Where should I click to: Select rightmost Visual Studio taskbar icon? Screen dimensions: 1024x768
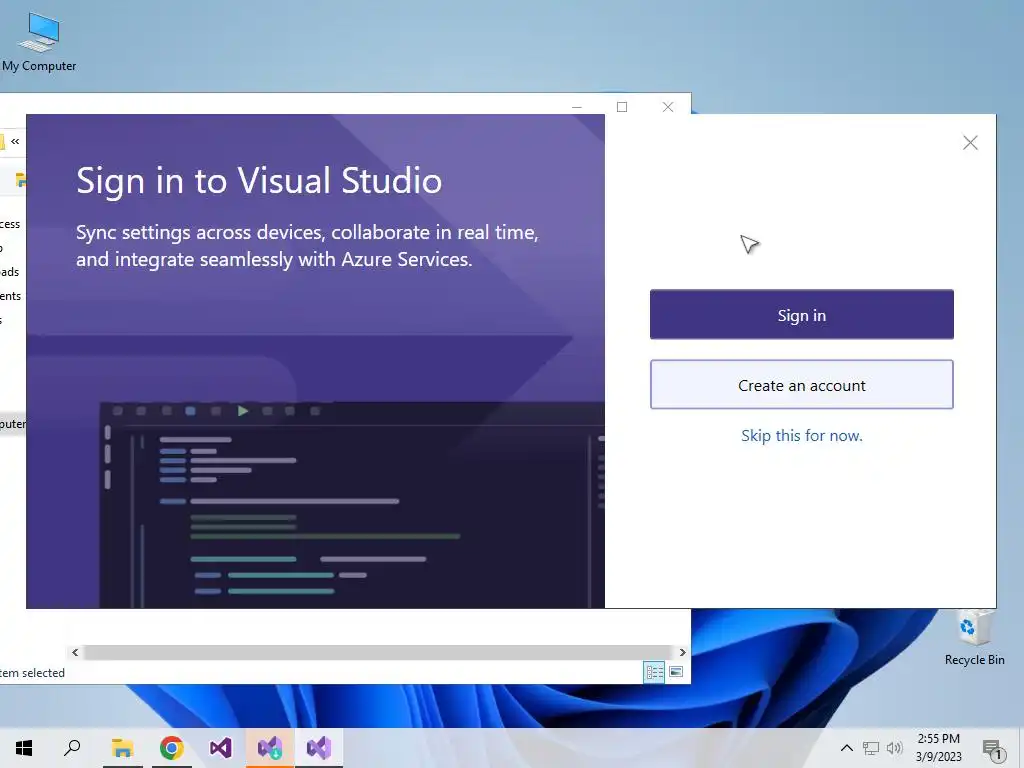point(319,748)
